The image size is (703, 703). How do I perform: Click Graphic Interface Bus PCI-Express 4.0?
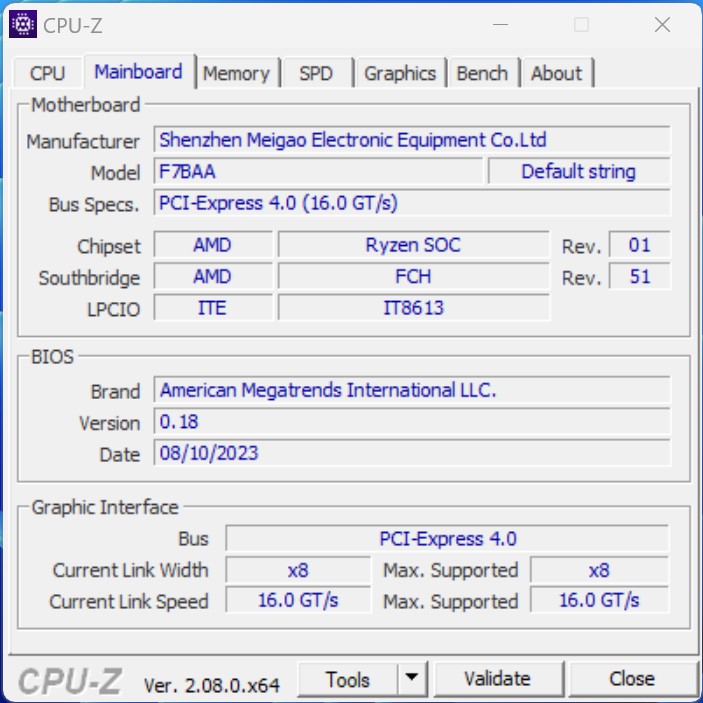[x=447, y=538]
